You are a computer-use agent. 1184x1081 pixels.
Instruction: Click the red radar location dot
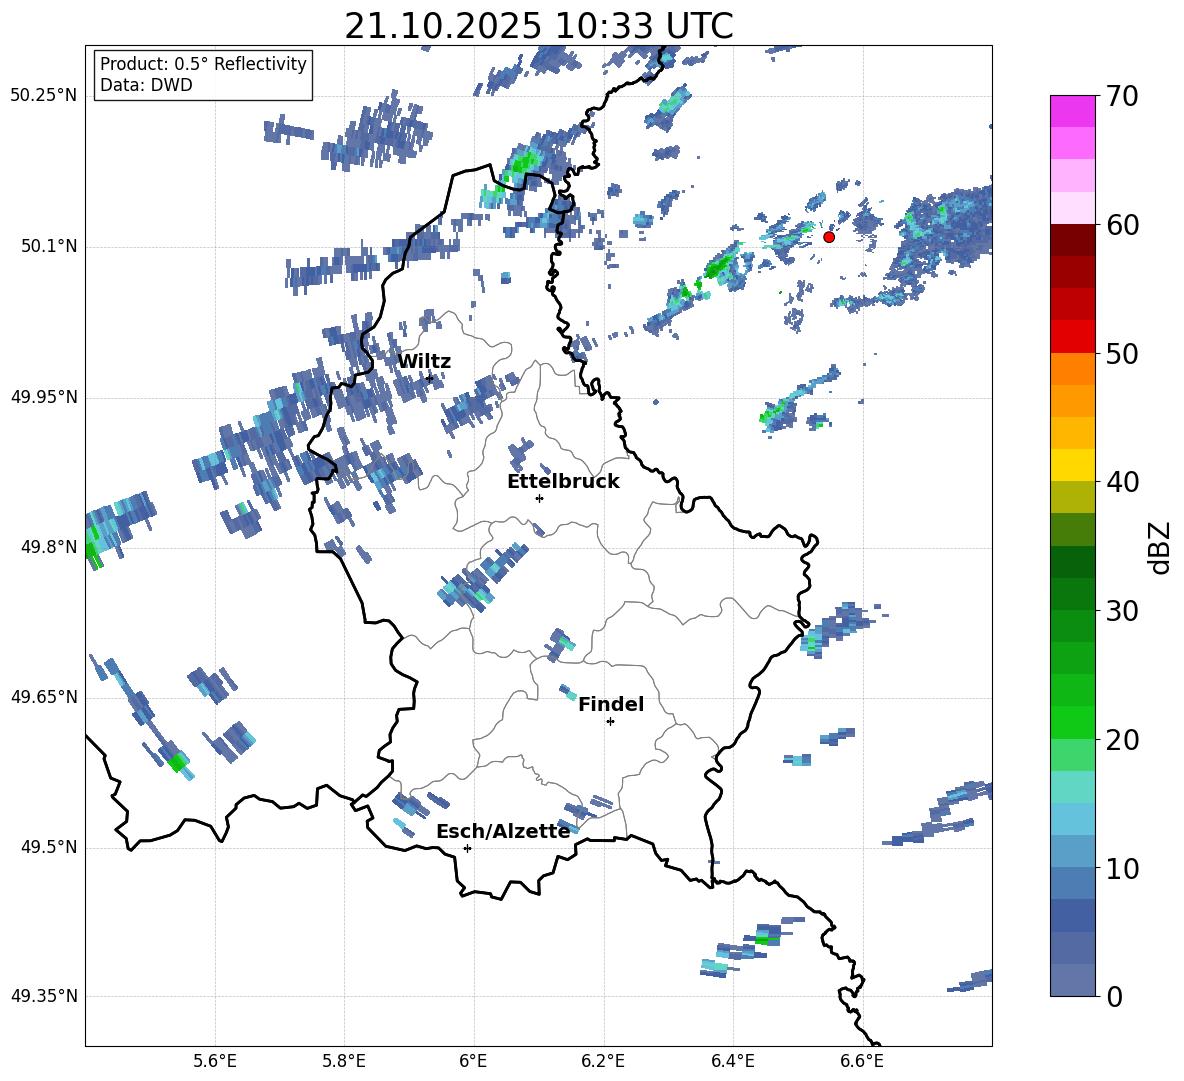tap(829, 237)
